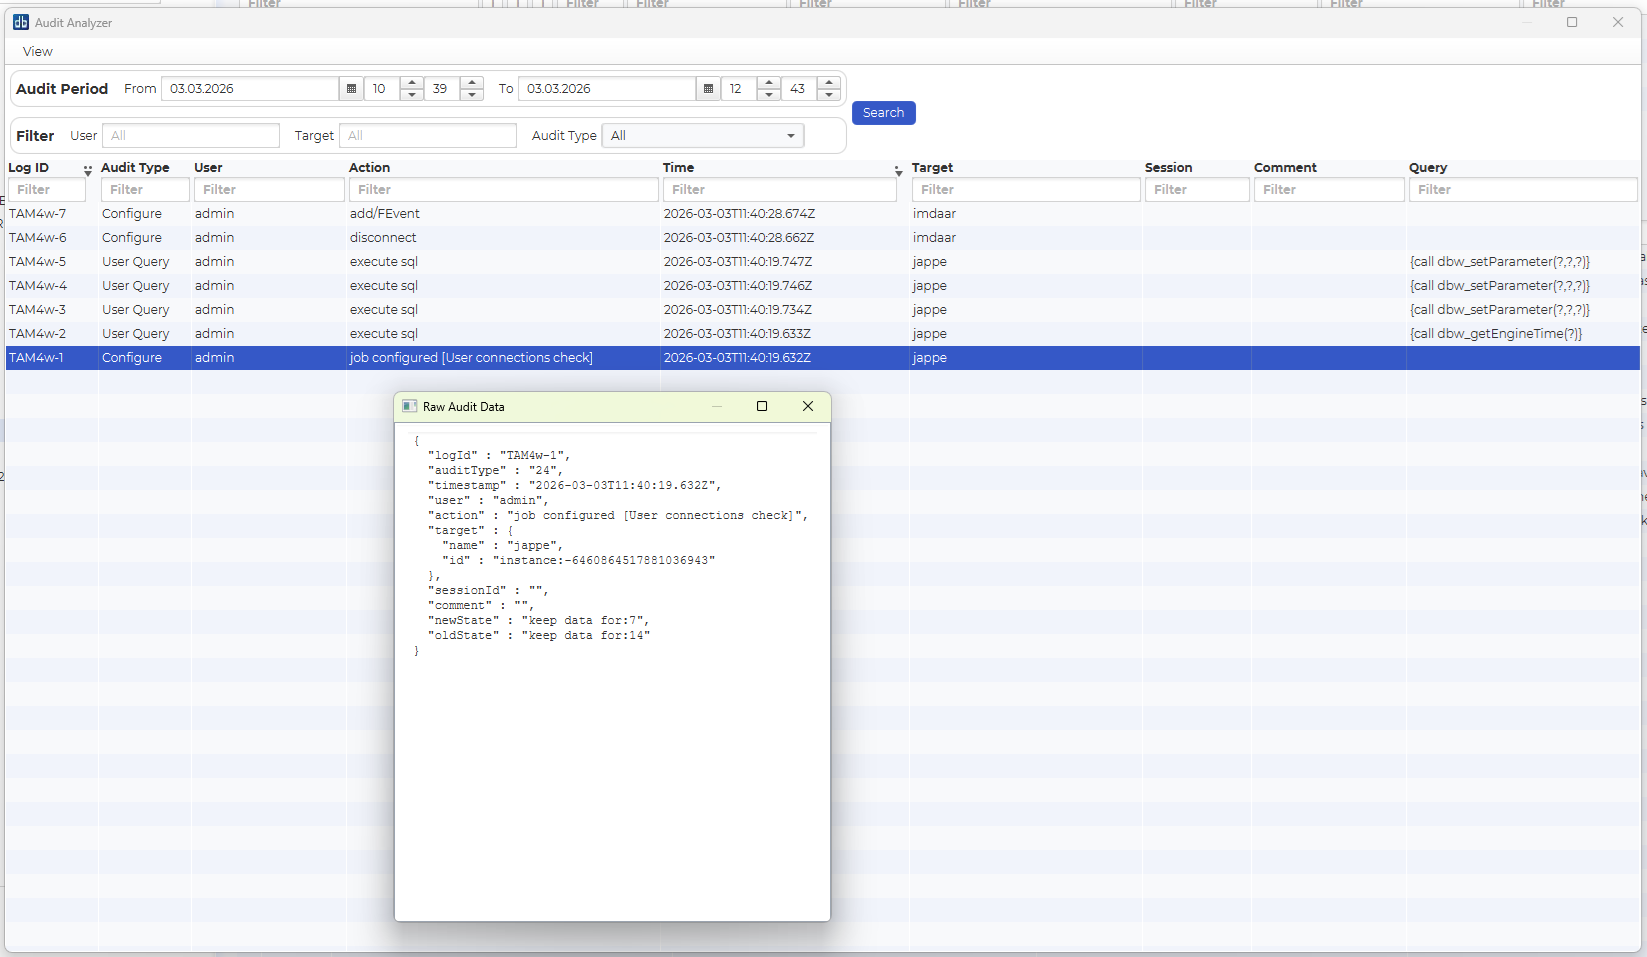Screen dimensions: 1647x957
Task: Increase the From hour value
Action: [x=412, y=83]
